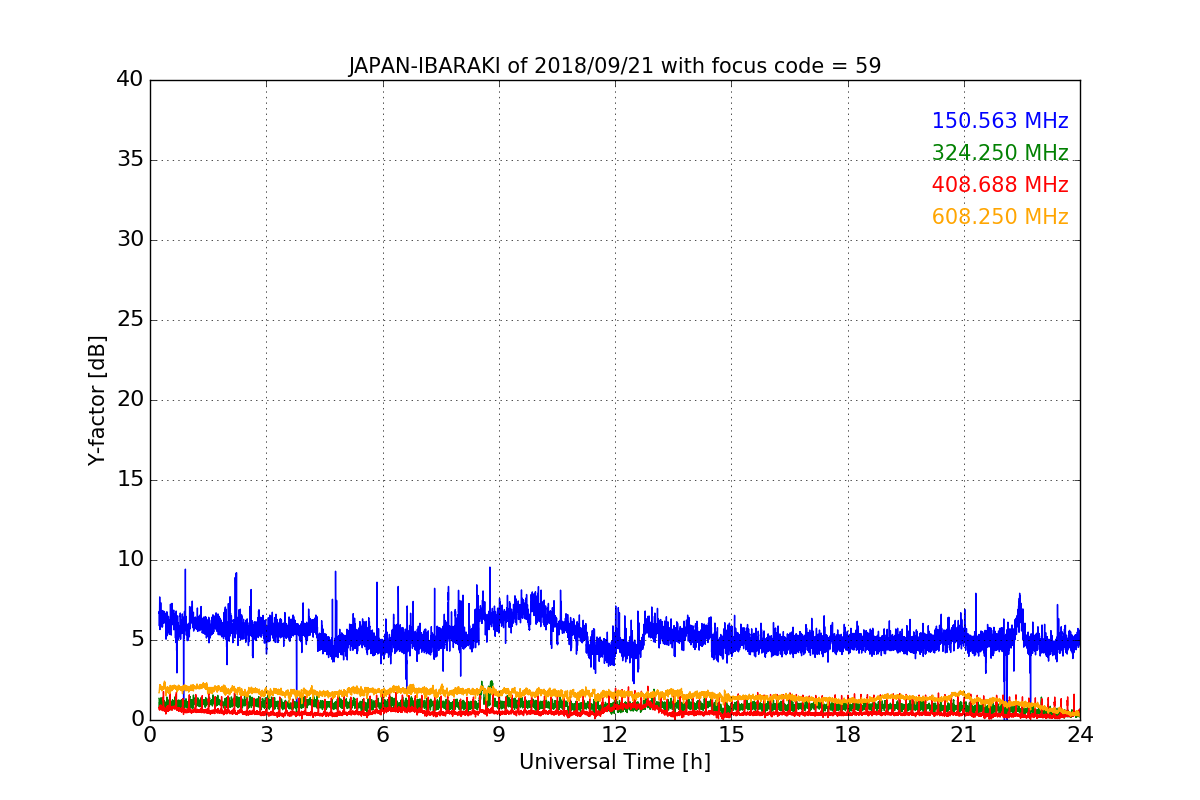Click the x-axis tick label 3

266,735
